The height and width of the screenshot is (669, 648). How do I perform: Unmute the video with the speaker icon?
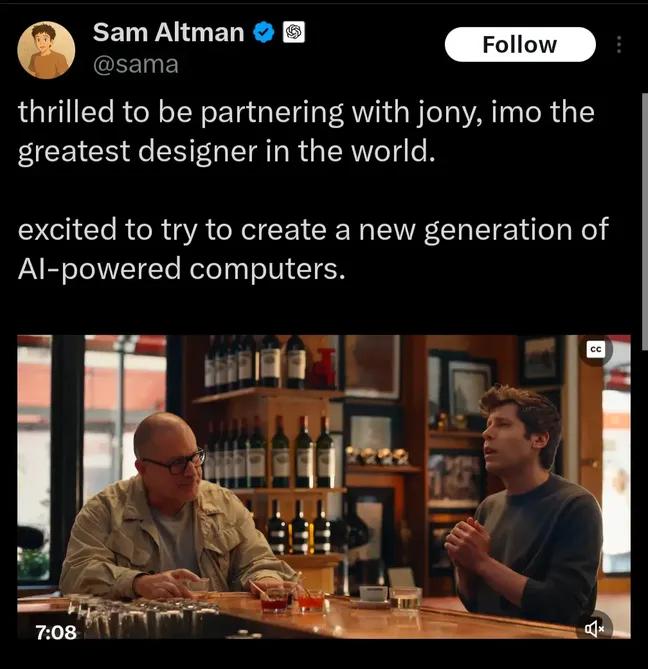pyautogui.click(x=595, y=628)
